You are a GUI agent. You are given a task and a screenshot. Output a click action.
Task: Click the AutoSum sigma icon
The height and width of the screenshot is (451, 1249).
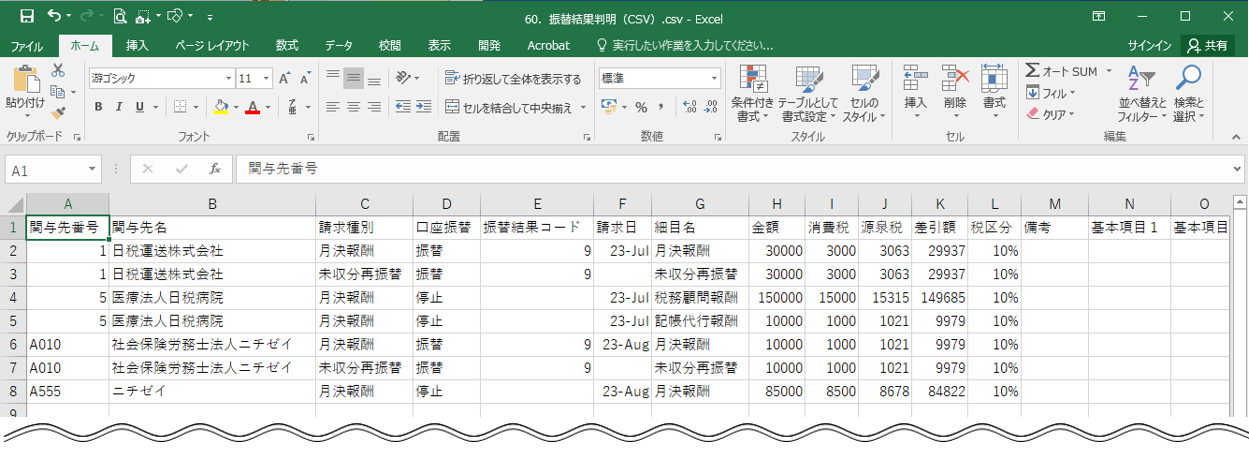coord(1033,71)
